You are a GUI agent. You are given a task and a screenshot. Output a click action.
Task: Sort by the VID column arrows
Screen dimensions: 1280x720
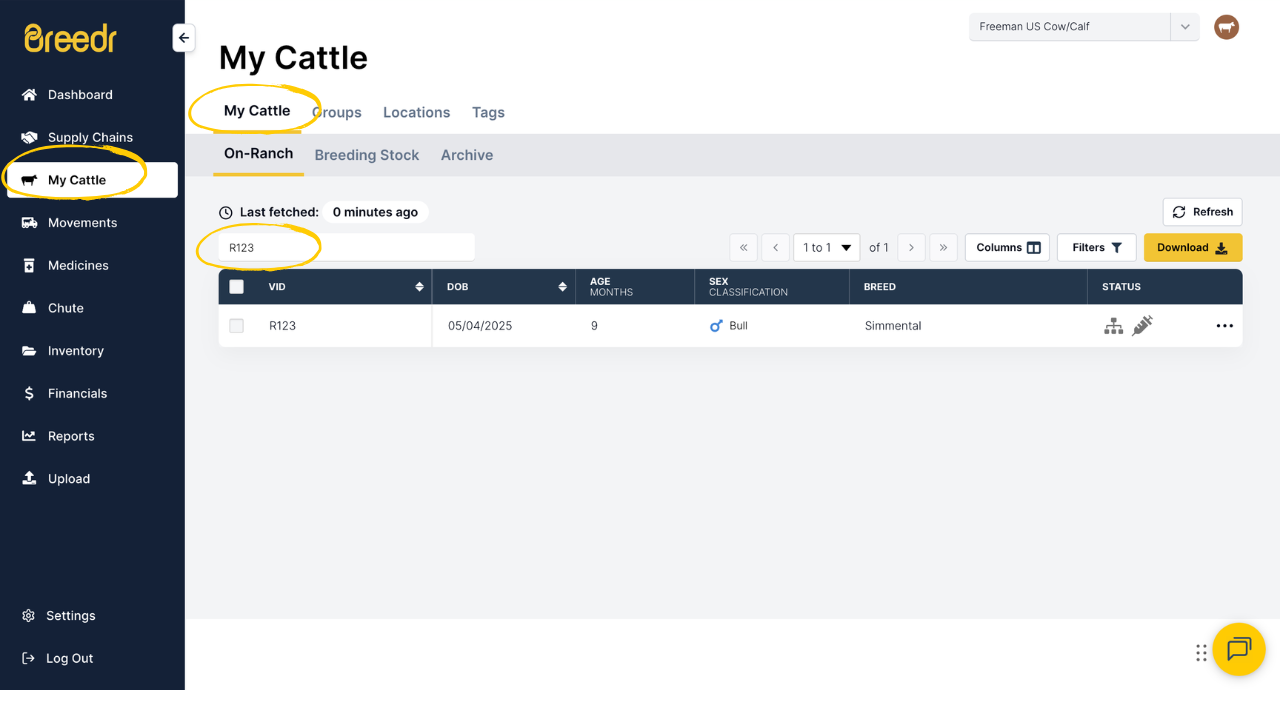point(419,287)
